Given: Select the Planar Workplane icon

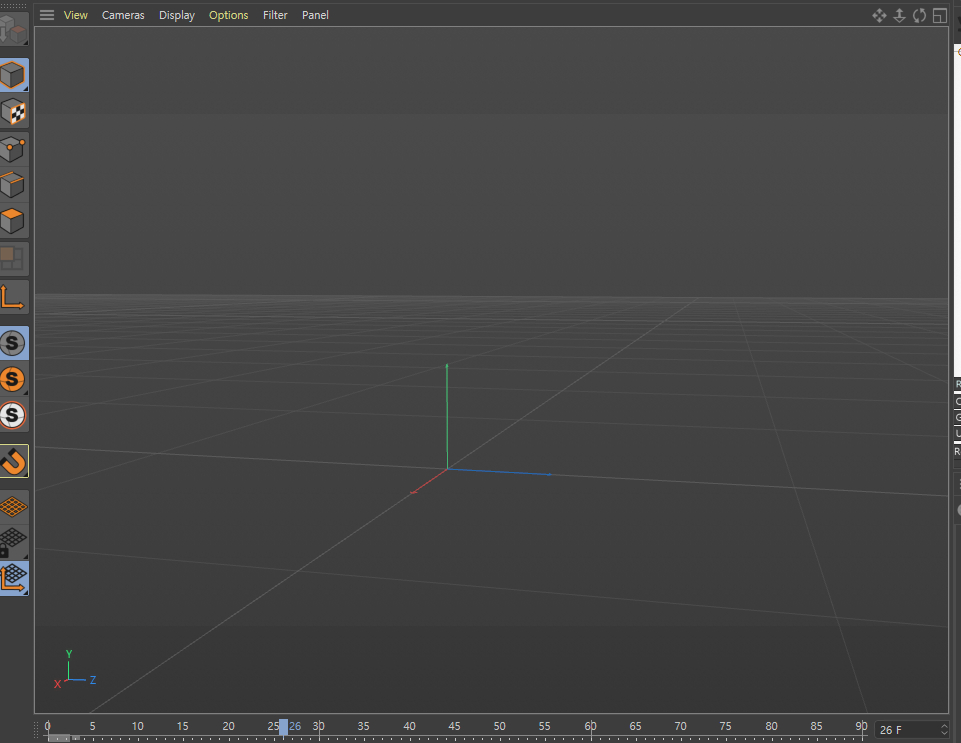Looking at the screenshot, I should [13, 578].
